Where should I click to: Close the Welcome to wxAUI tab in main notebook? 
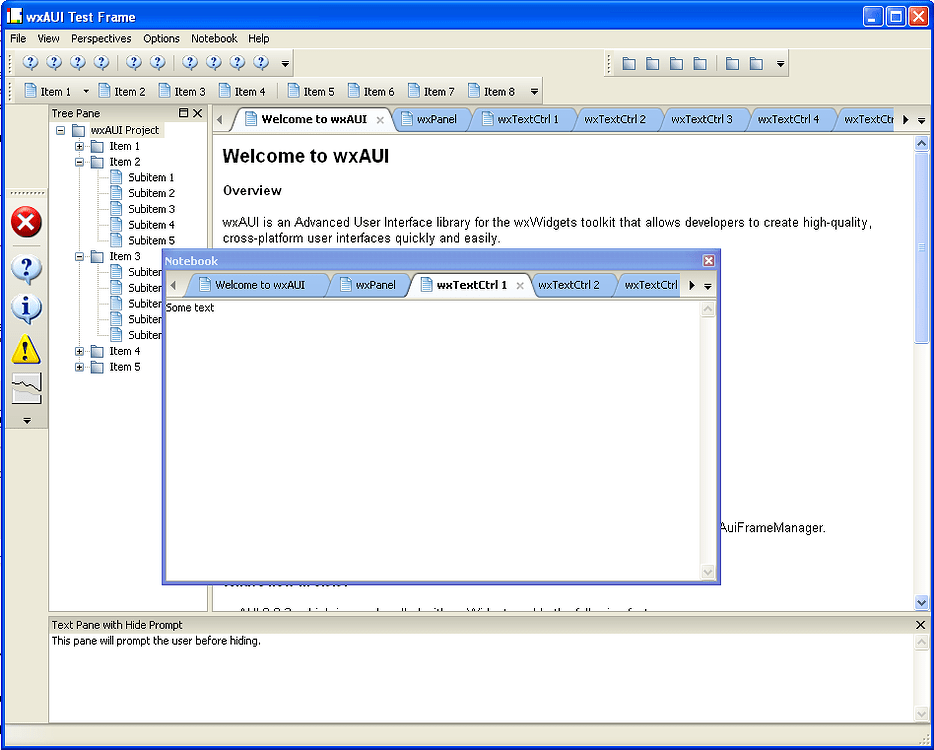pyautogui.click(x=380, y=120)
